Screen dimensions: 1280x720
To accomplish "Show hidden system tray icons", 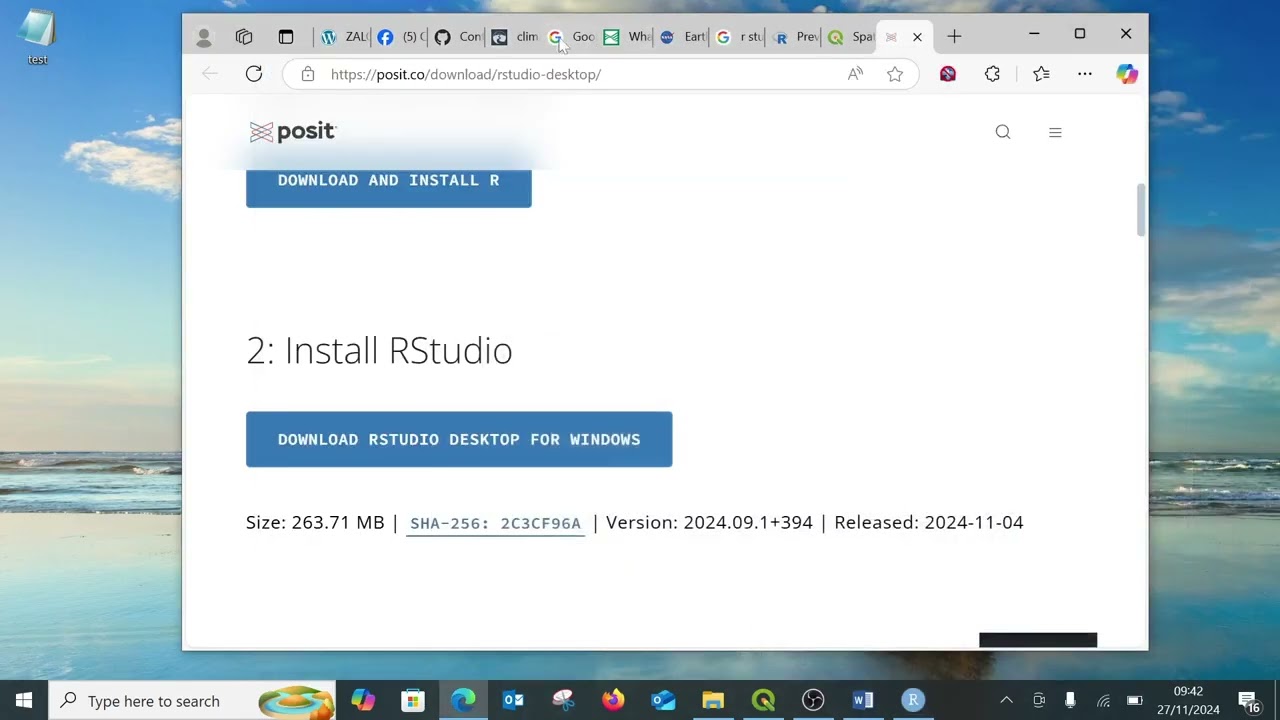I will [1007, 700].
